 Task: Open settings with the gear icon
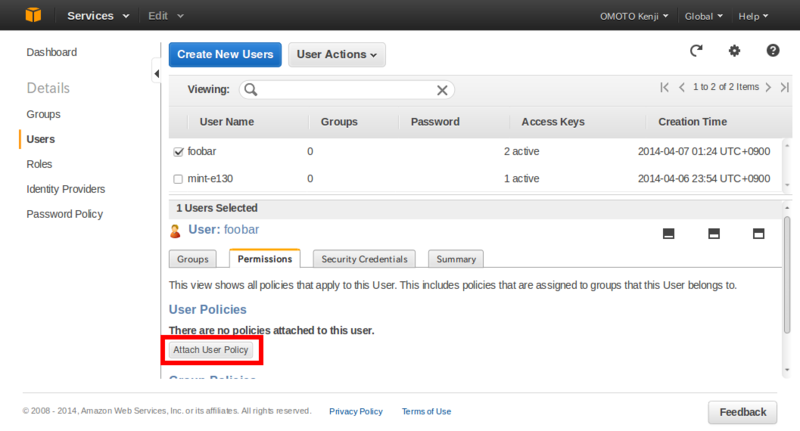click(x=734, y=50)
